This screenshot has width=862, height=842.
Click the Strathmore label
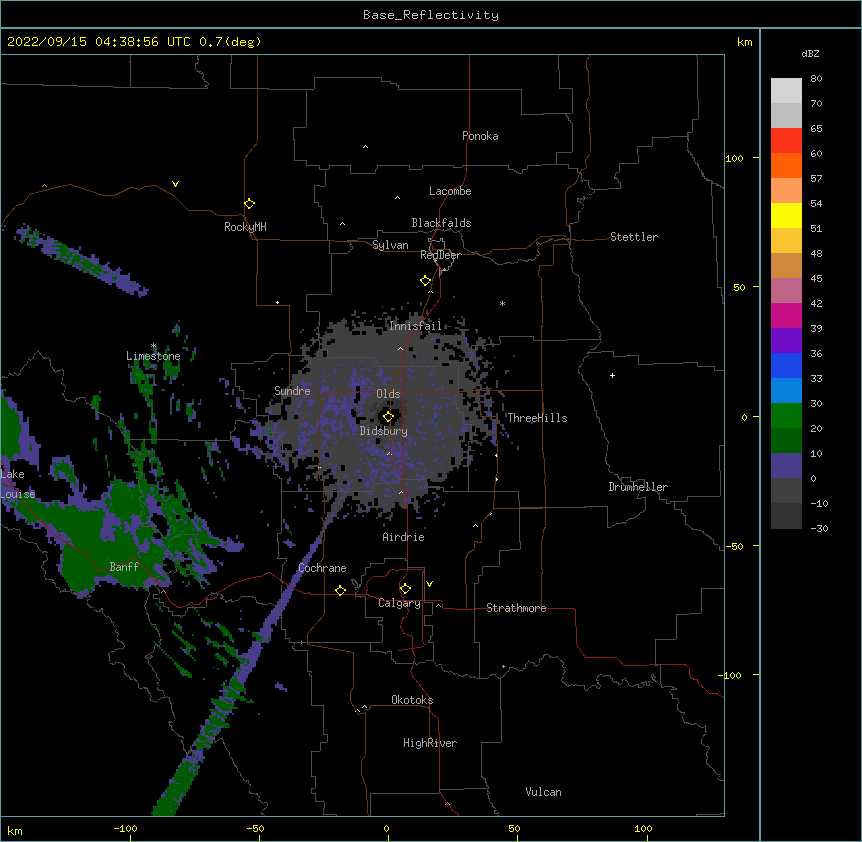pyautogui.click(x=516, y=608)
